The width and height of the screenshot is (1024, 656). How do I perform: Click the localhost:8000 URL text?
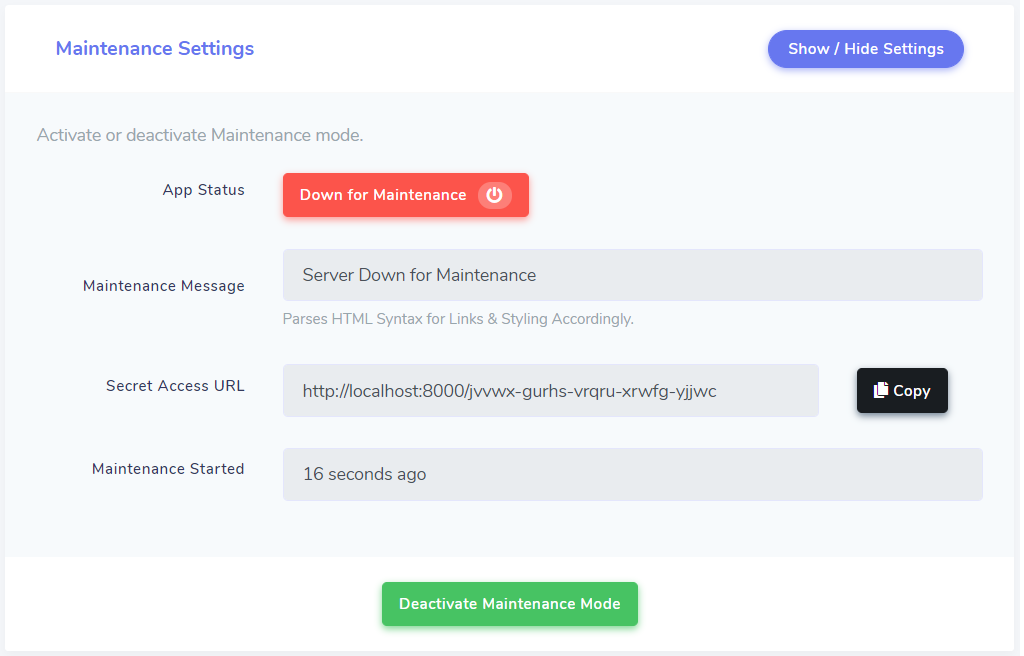click(x=509, y=391)
